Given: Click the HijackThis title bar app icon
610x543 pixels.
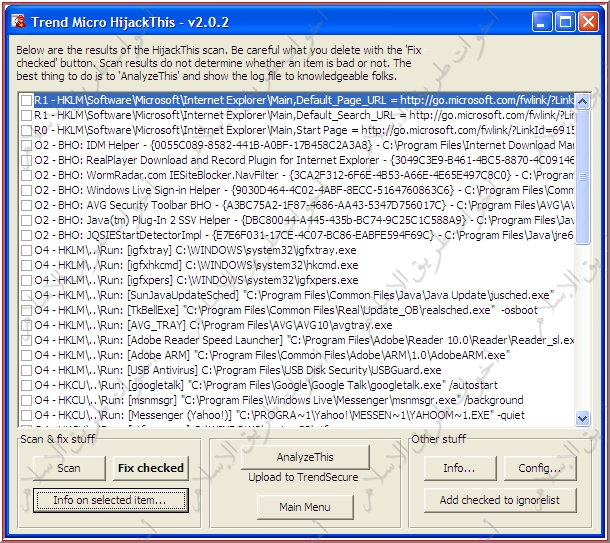Looking at the screenshot, I should tap(18, 21).
